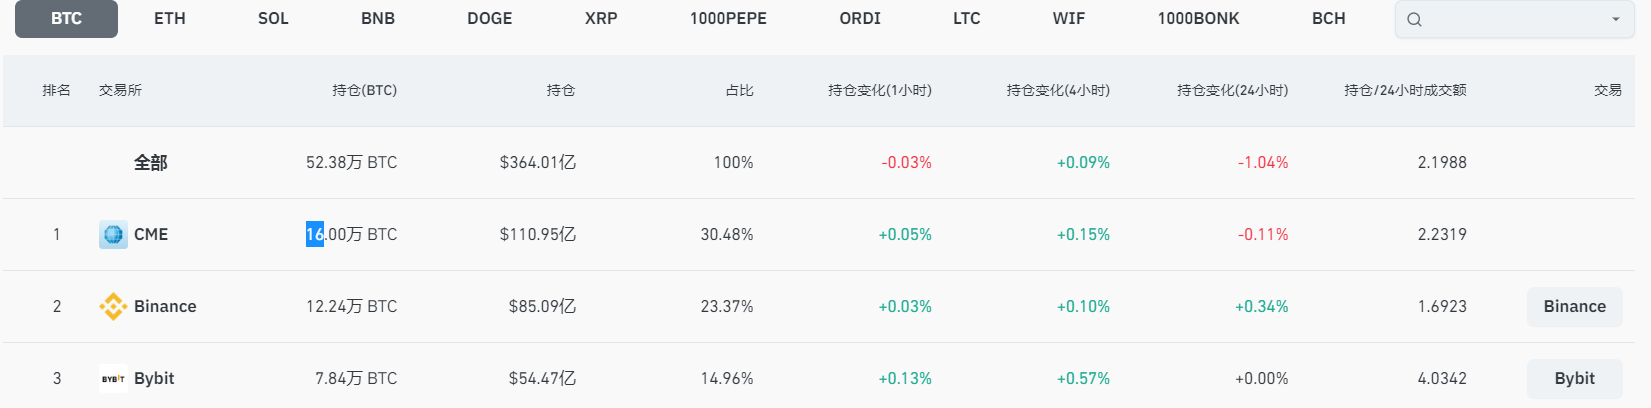Click the CME exchange logo icon
Screen dimensions: 1651x408
(x=113, y=235)
